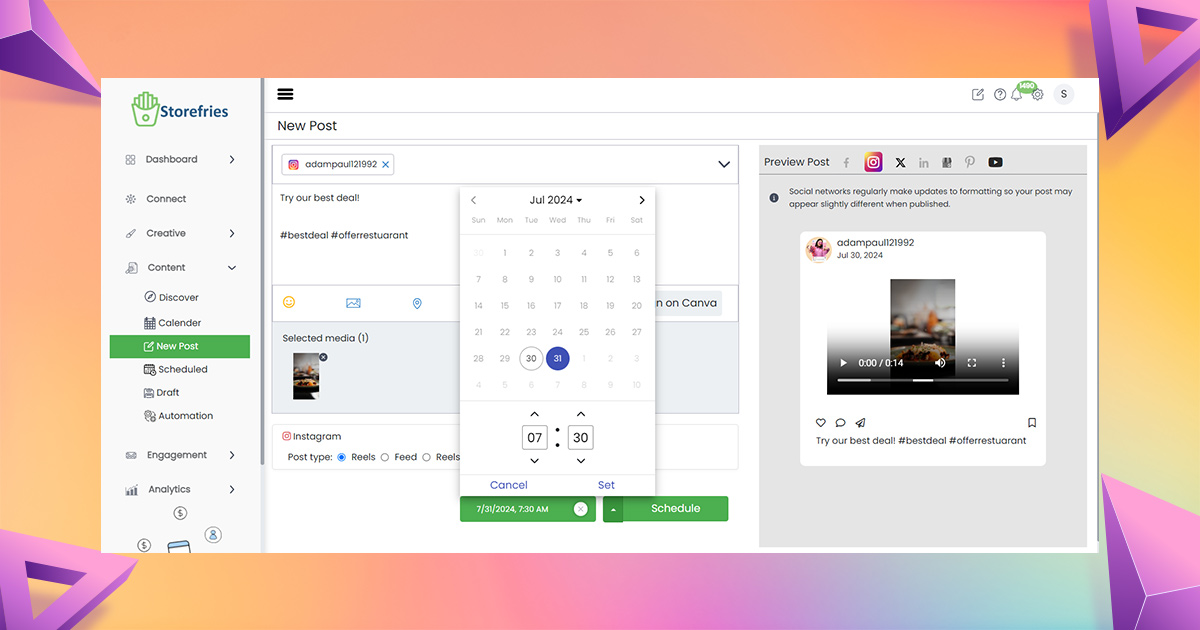Open the help question mark icon
The width and height of the screenshot is (1200, 630).
click(1000, 94)
